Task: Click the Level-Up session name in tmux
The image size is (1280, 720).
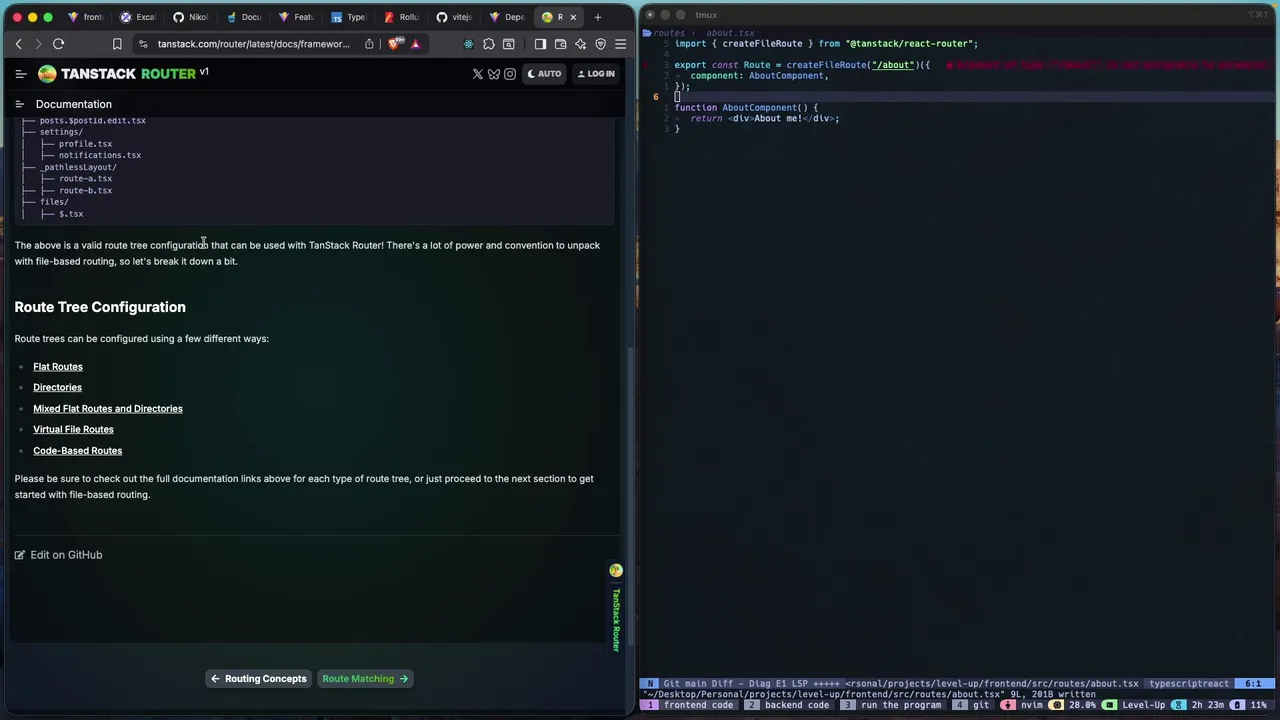Action: tap(1135, 705)
